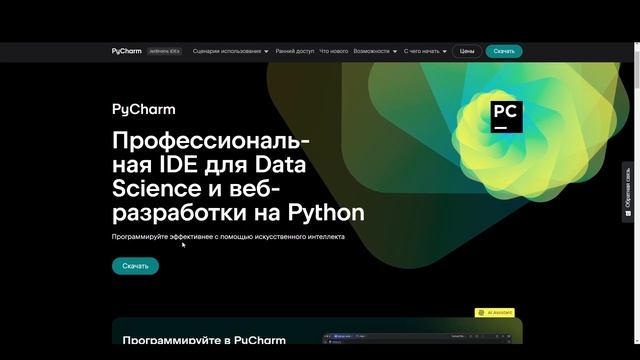
Task: Click the subtitle Программируйте эффективнее с помощью искусственного интеллекта
Action: click(228, 237)
